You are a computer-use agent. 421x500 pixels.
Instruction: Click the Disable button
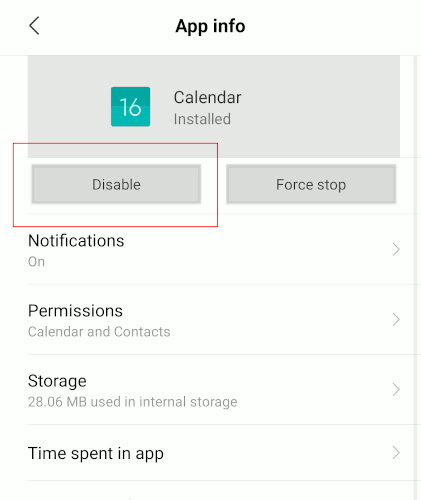tap(116, 184)
